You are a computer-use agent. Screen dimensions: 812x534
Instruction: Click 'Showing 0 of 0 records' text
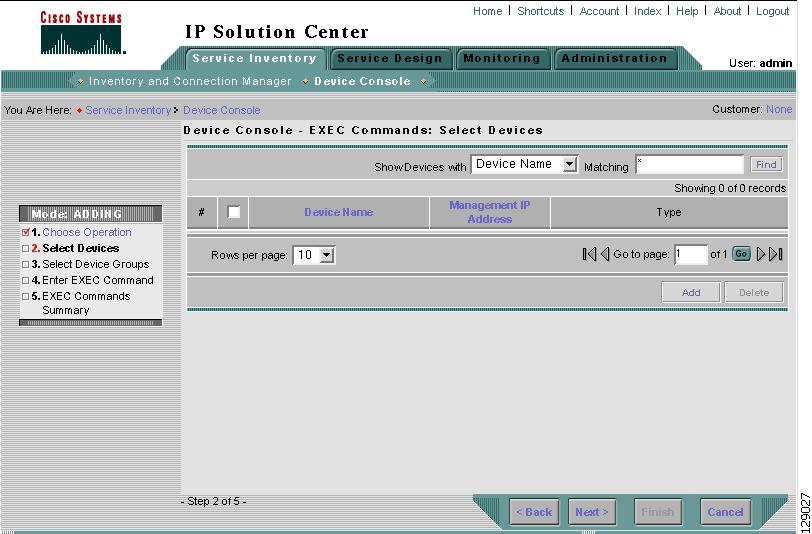point(730,188)
